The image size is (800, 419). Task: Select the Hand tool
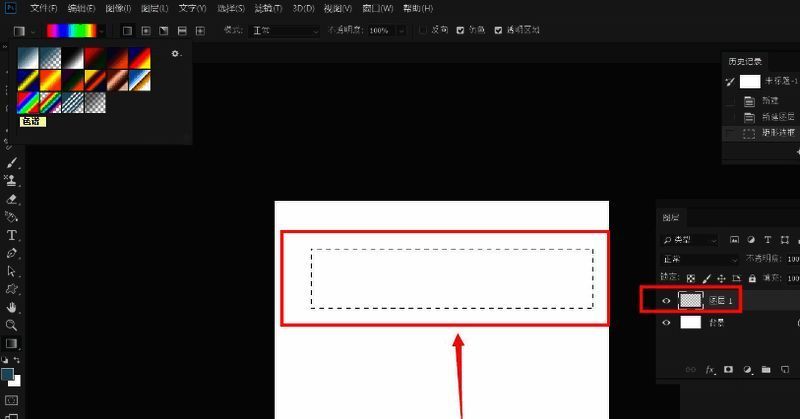[x=11, y=307]
